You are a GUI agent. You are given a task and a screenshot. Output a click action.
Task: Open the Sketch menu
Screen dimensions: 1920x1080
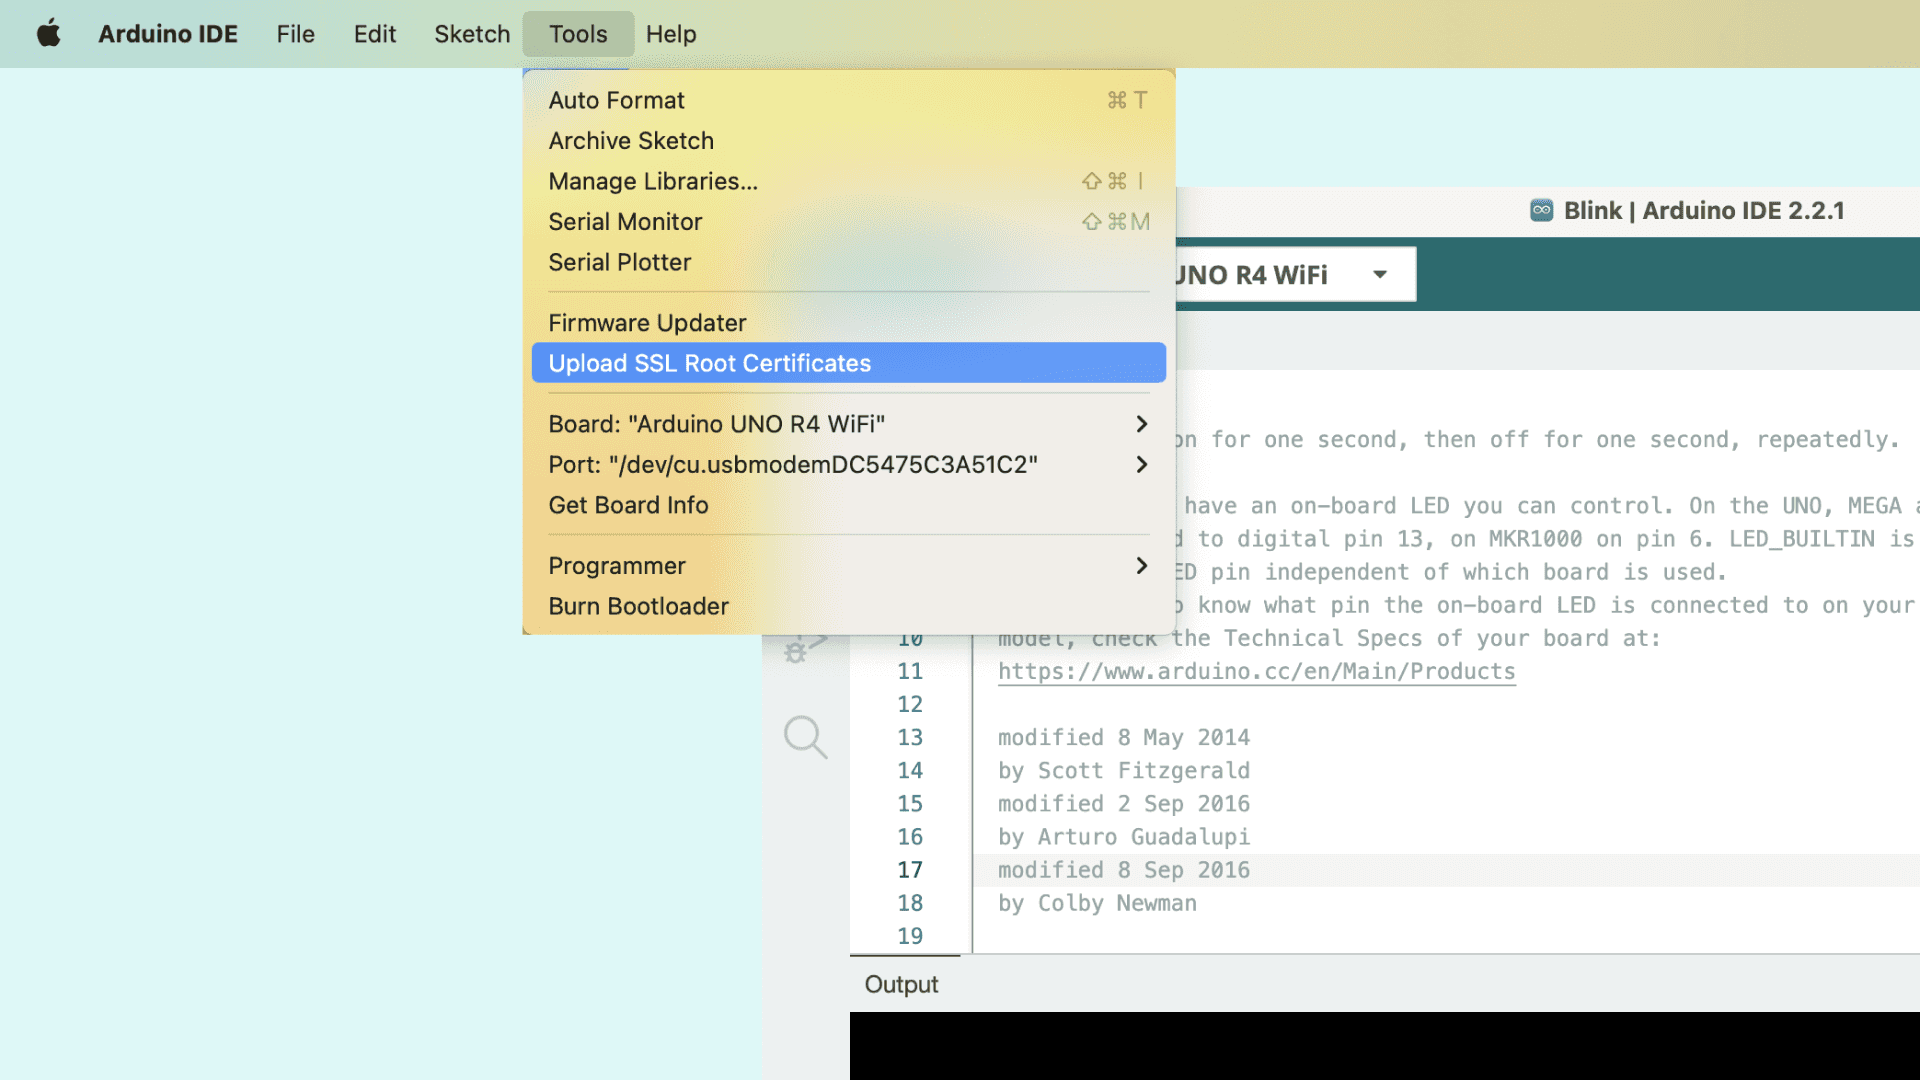(x=472, y=34)
